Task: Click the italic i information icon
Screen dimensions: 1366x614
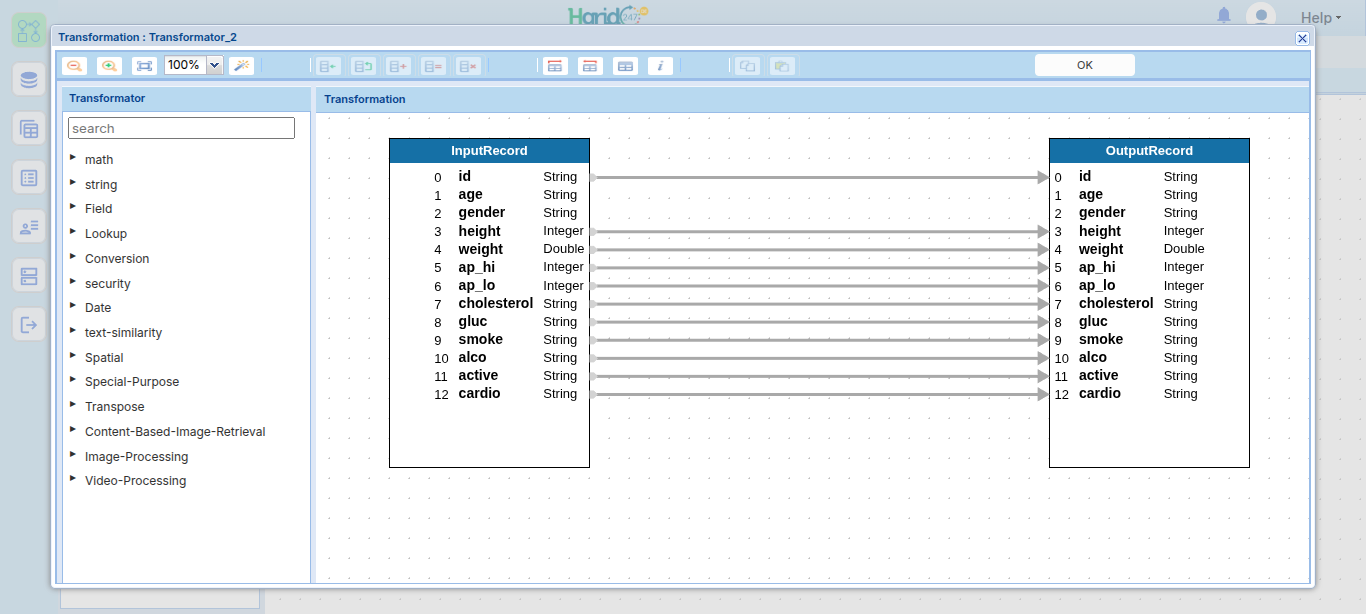Action: pyautogui.click(x=660, y=66)
